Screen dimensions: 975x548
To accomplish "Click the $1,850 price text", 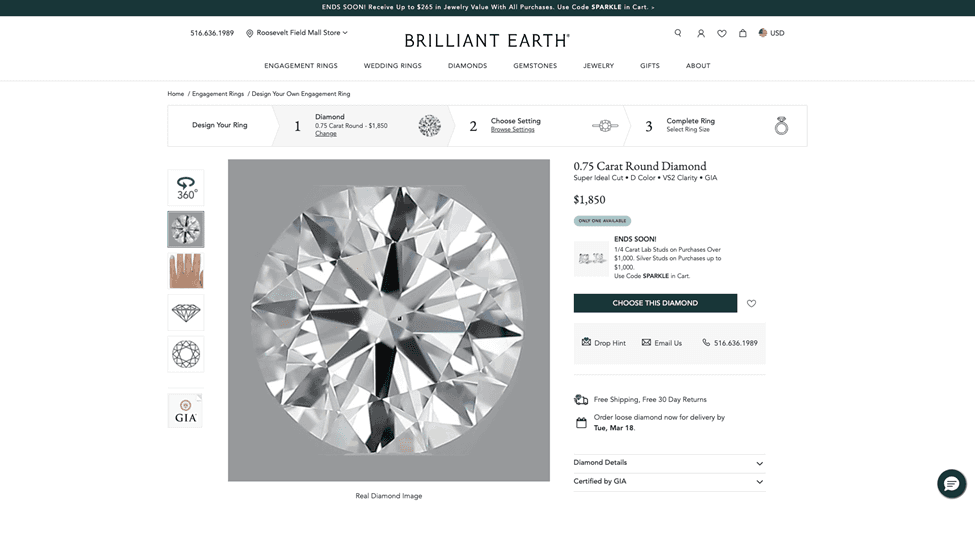I will click(x=589, y=200).
